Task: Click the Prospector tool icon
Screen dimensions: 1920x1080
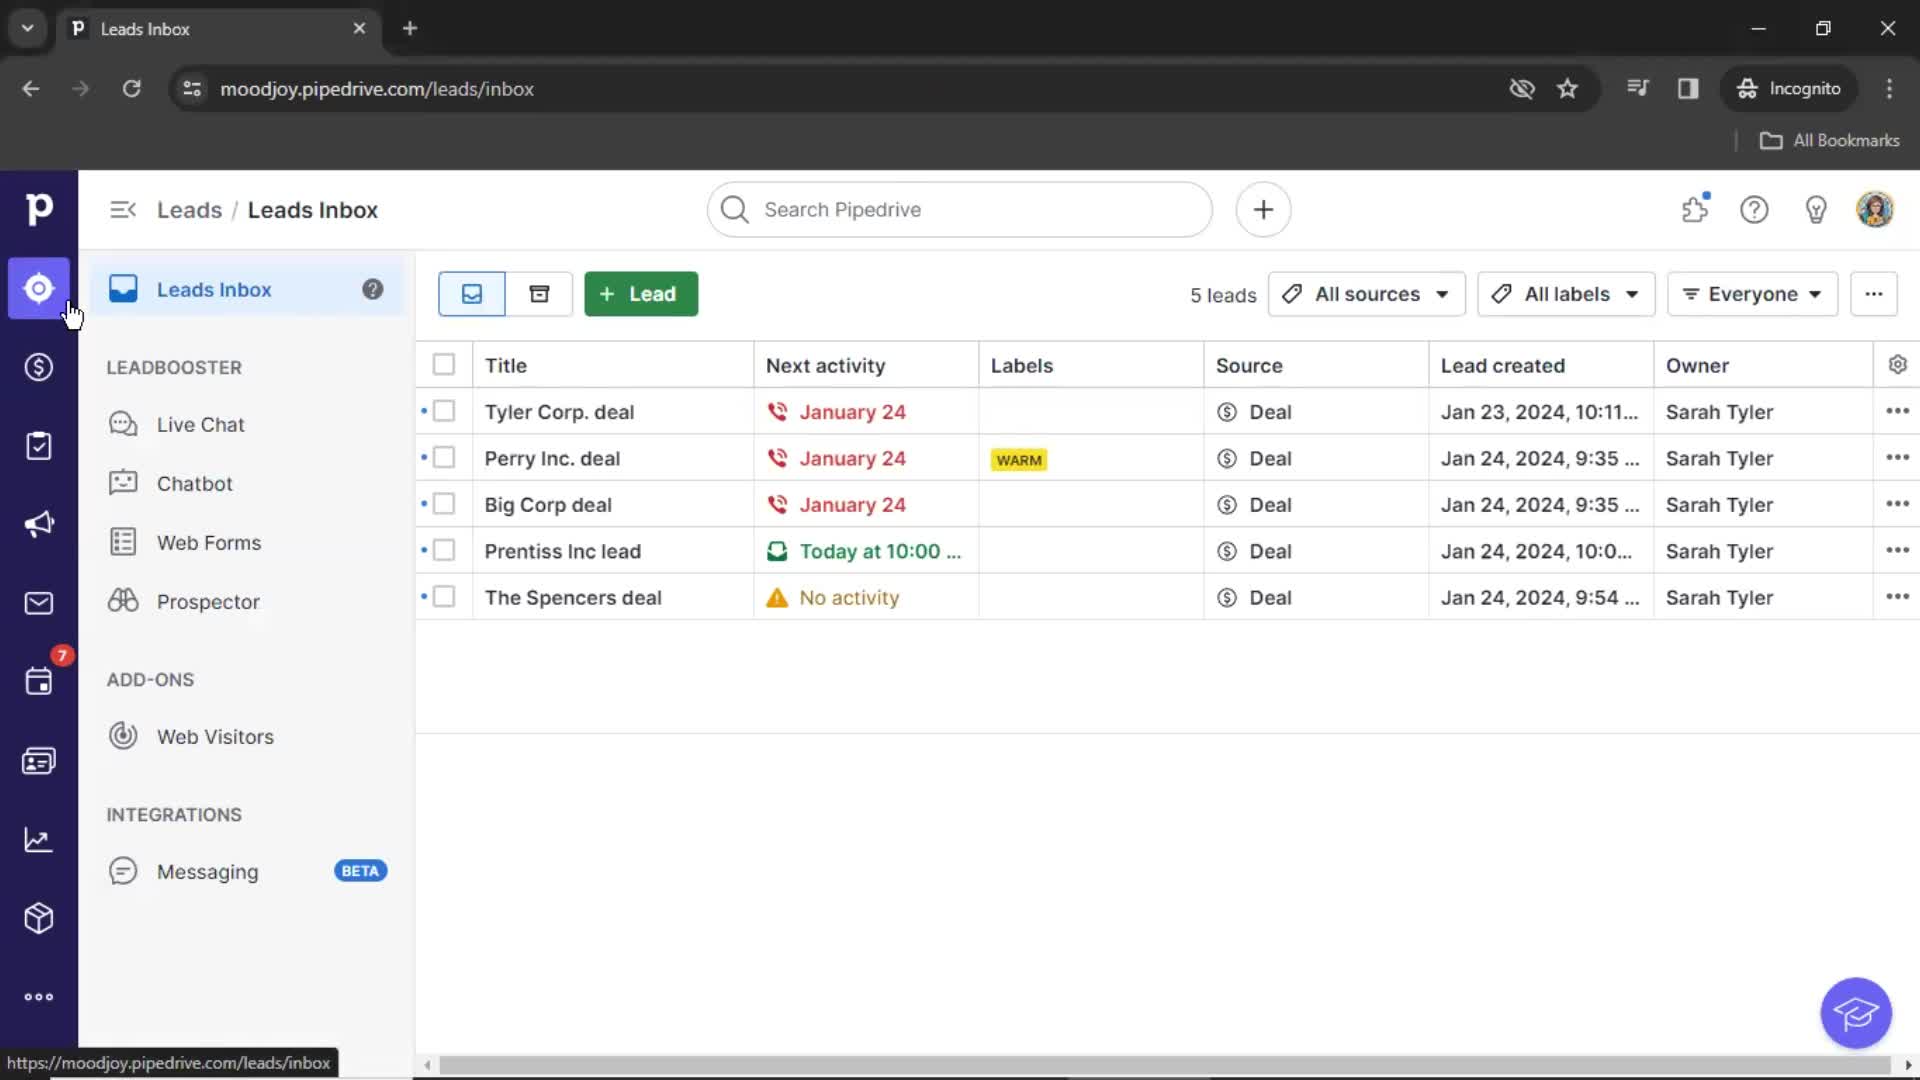Action: (x=123, y=601)
